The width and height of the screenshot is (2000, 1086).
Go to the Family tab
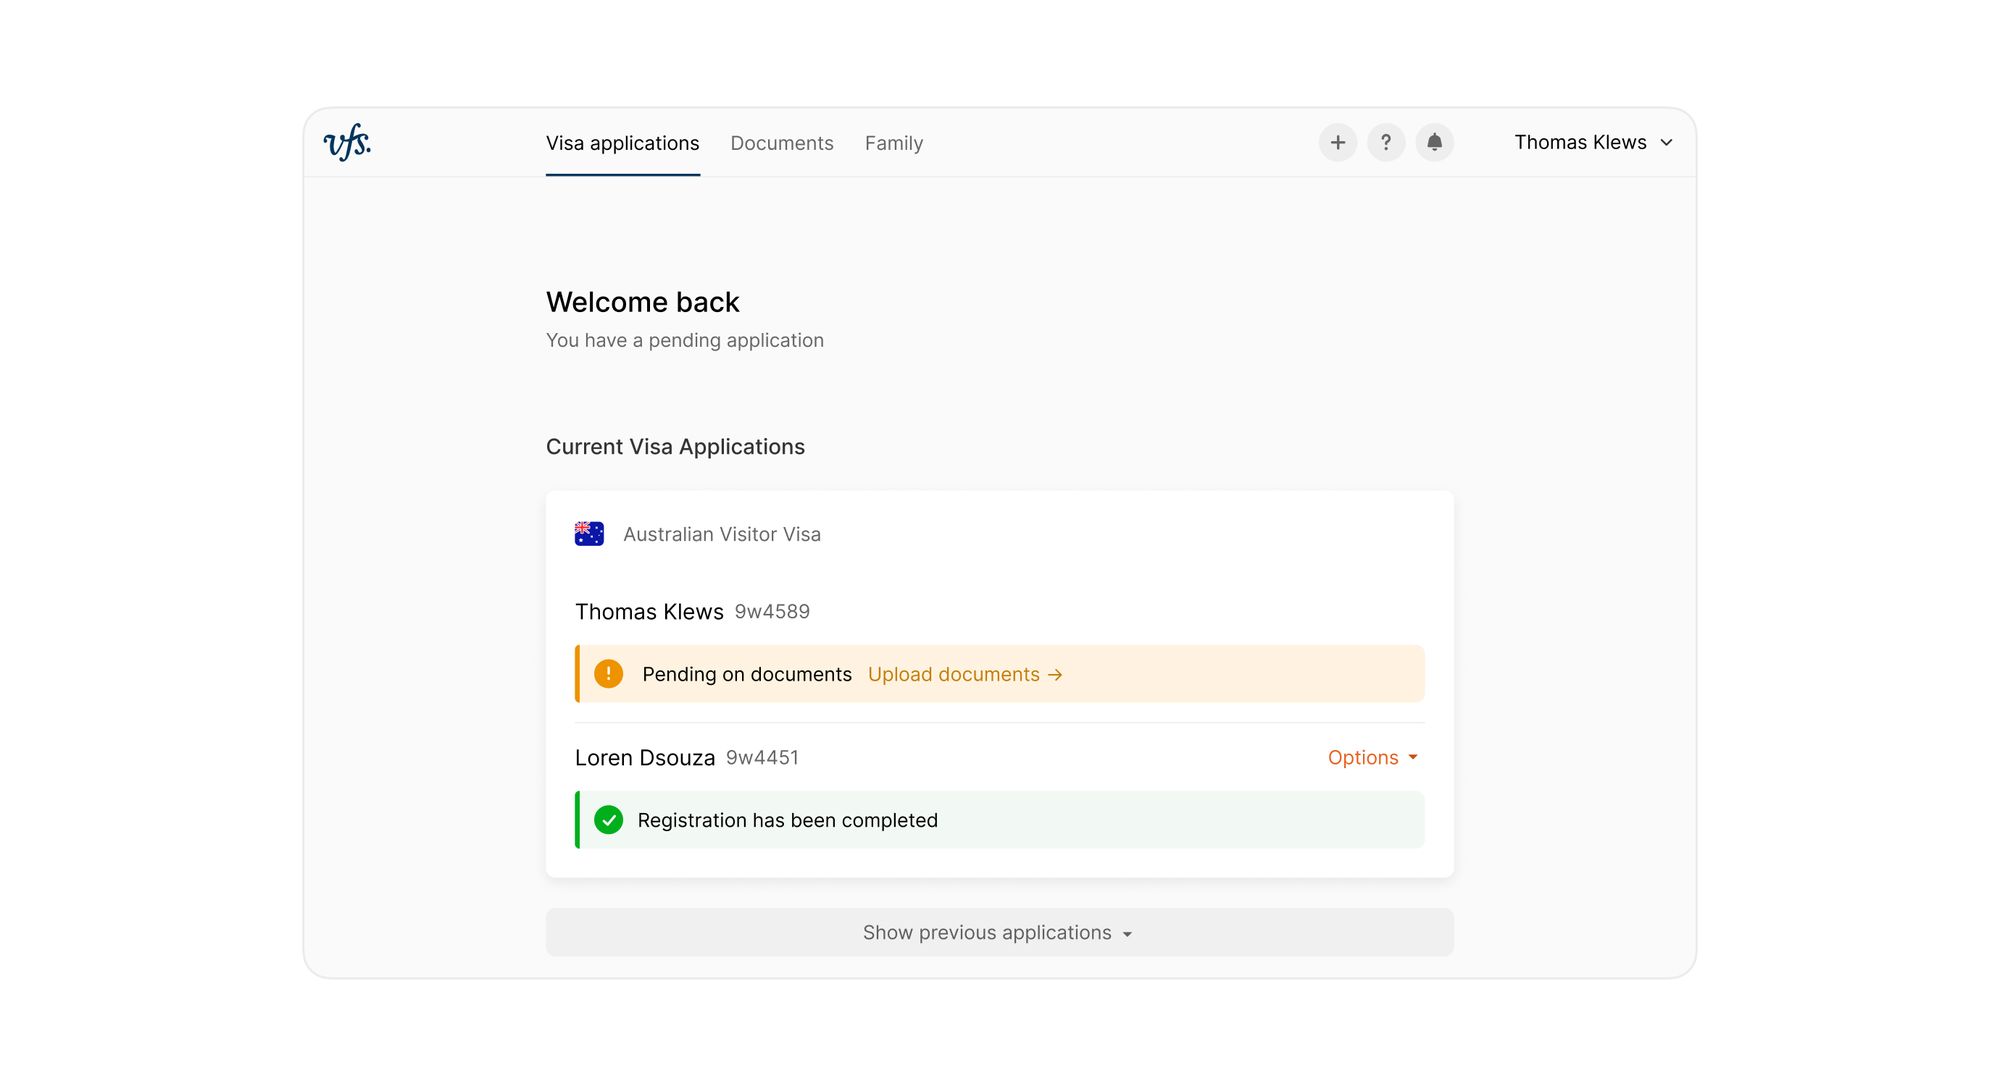click(893, 143)
